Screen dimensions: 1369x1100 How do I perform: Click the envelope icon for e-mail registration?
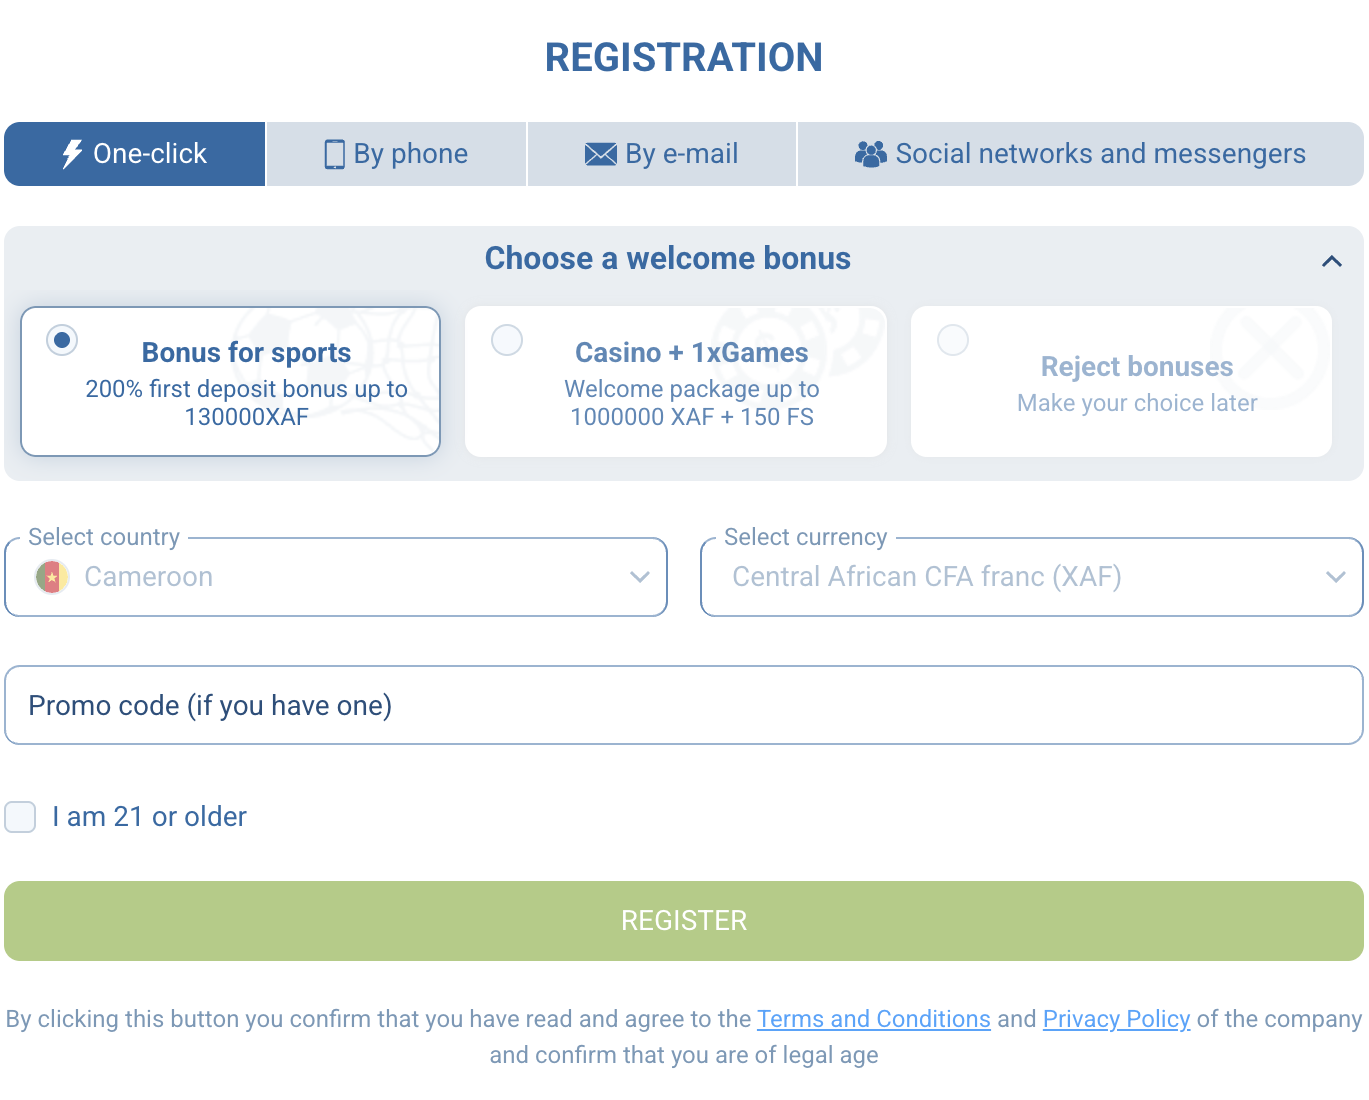pos(601,154)
